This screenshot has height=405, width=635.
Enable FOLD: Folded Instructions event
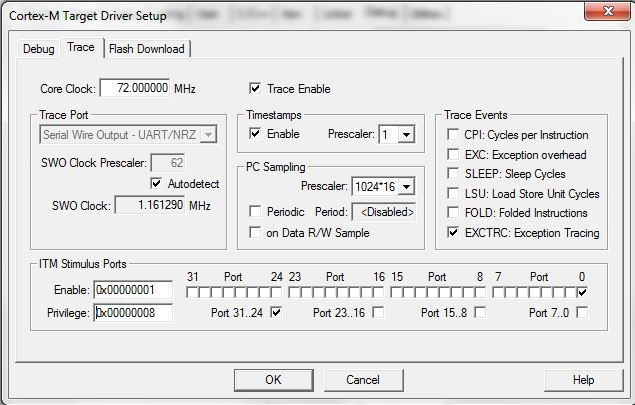pyautogui.click(x=453, y=212)
